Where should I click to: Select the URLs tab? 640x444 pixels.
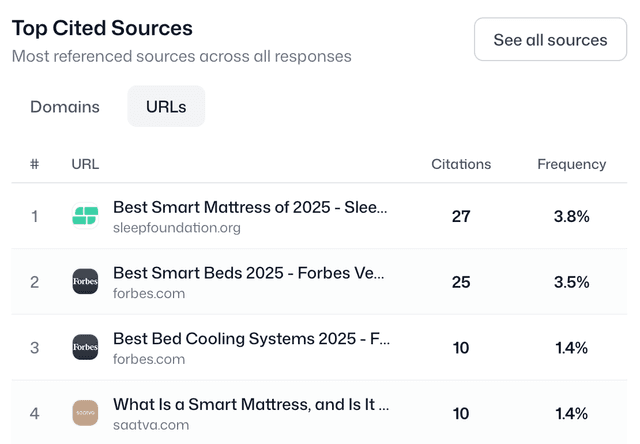[166, 107]
